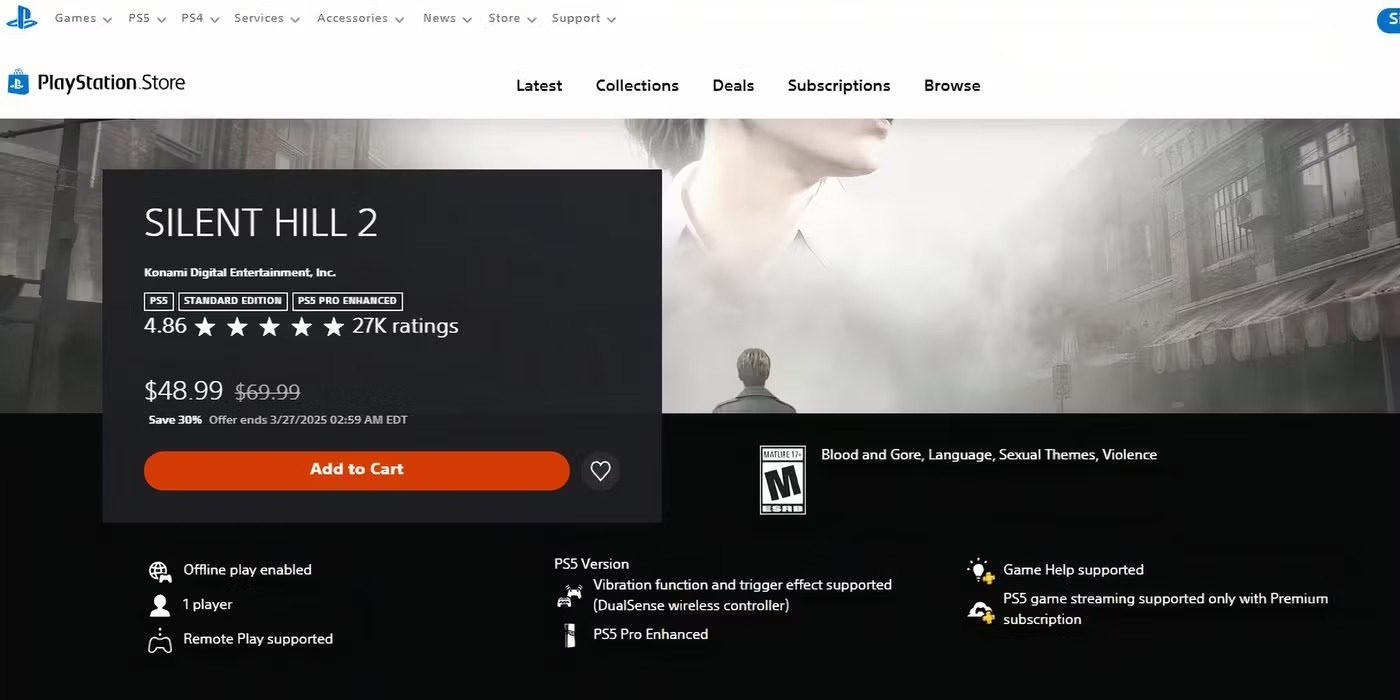Viewport: 1400px width, 700px height.
Task: Click the DualSense vibration controller icon
Action: pos(569,596)
